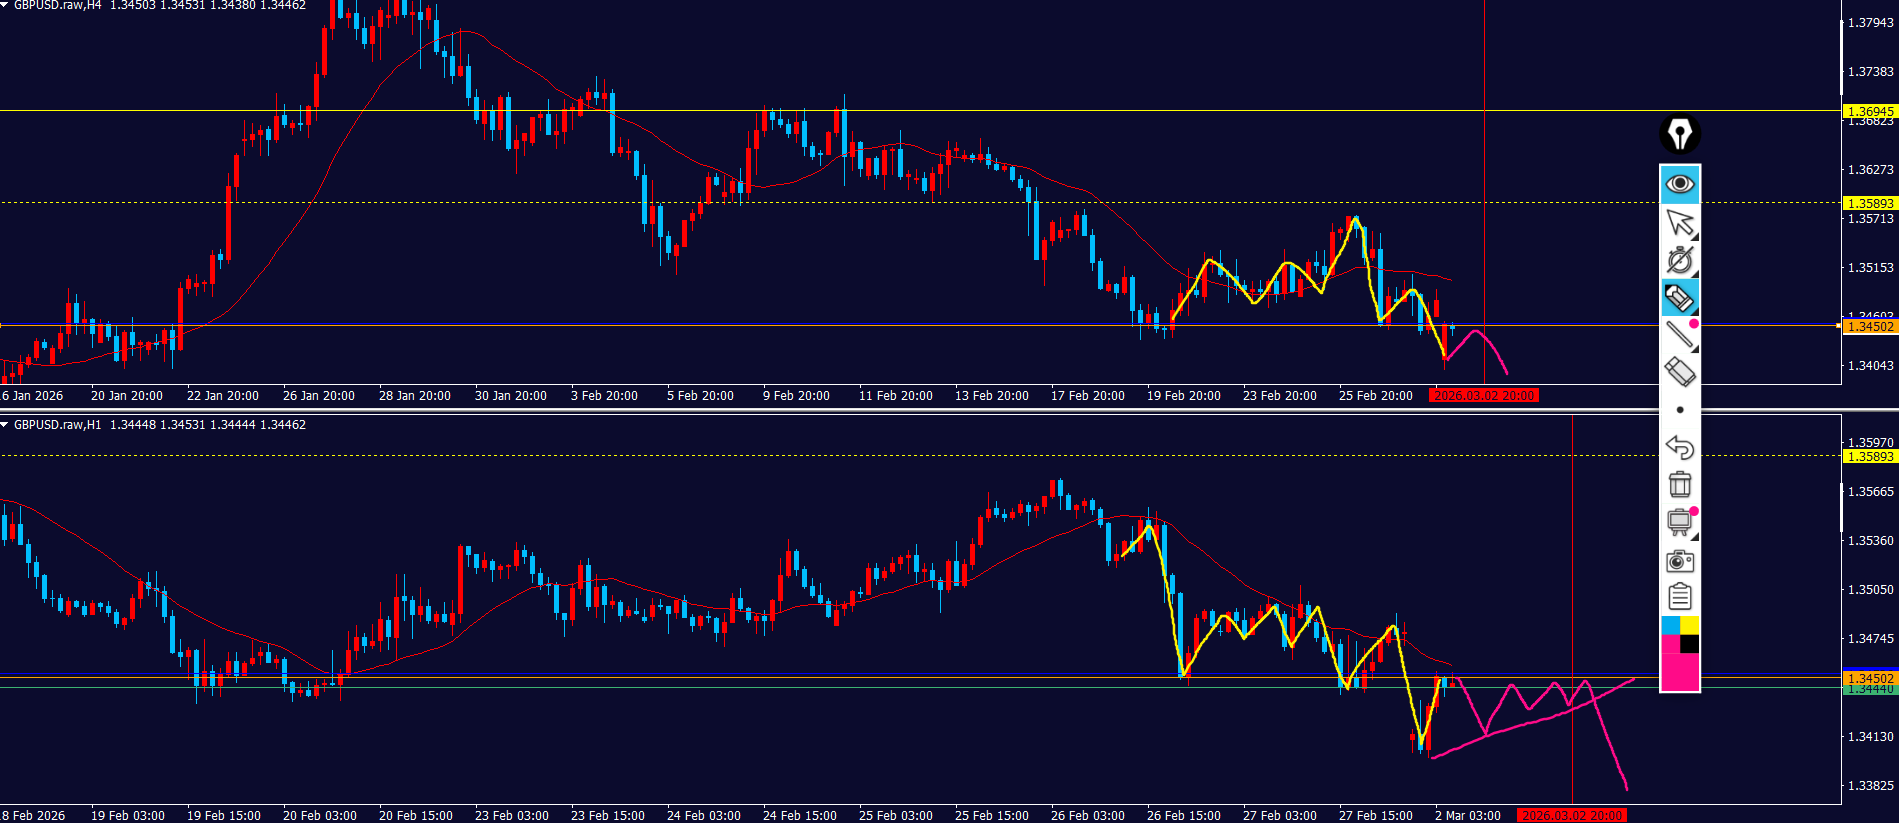1899x823 pixels.
Task: Select the eraser tool
Action: tap(1680, 372)
